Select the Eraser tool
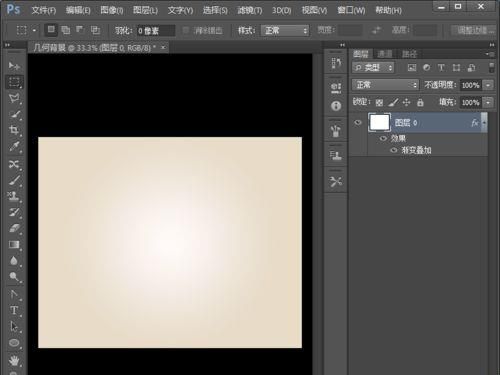 tap(14, 228)
